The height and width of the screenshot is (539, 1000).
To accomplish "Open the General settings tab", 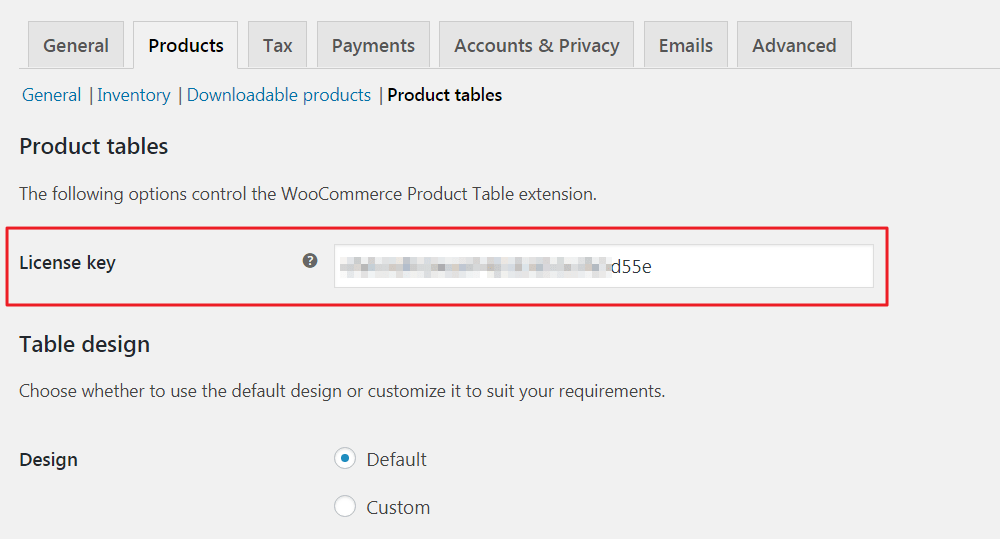I will coord(76,46).
